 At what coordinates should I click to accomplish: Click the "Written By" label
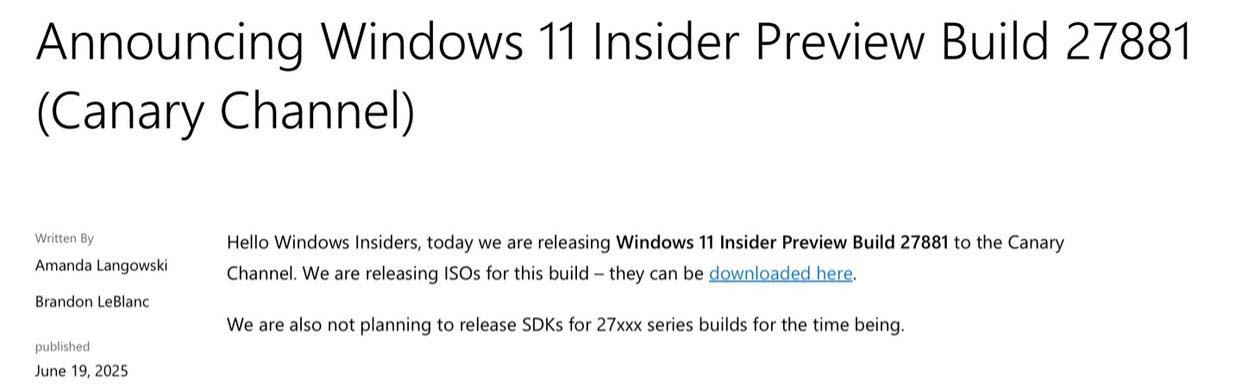[x=64, y=238]
